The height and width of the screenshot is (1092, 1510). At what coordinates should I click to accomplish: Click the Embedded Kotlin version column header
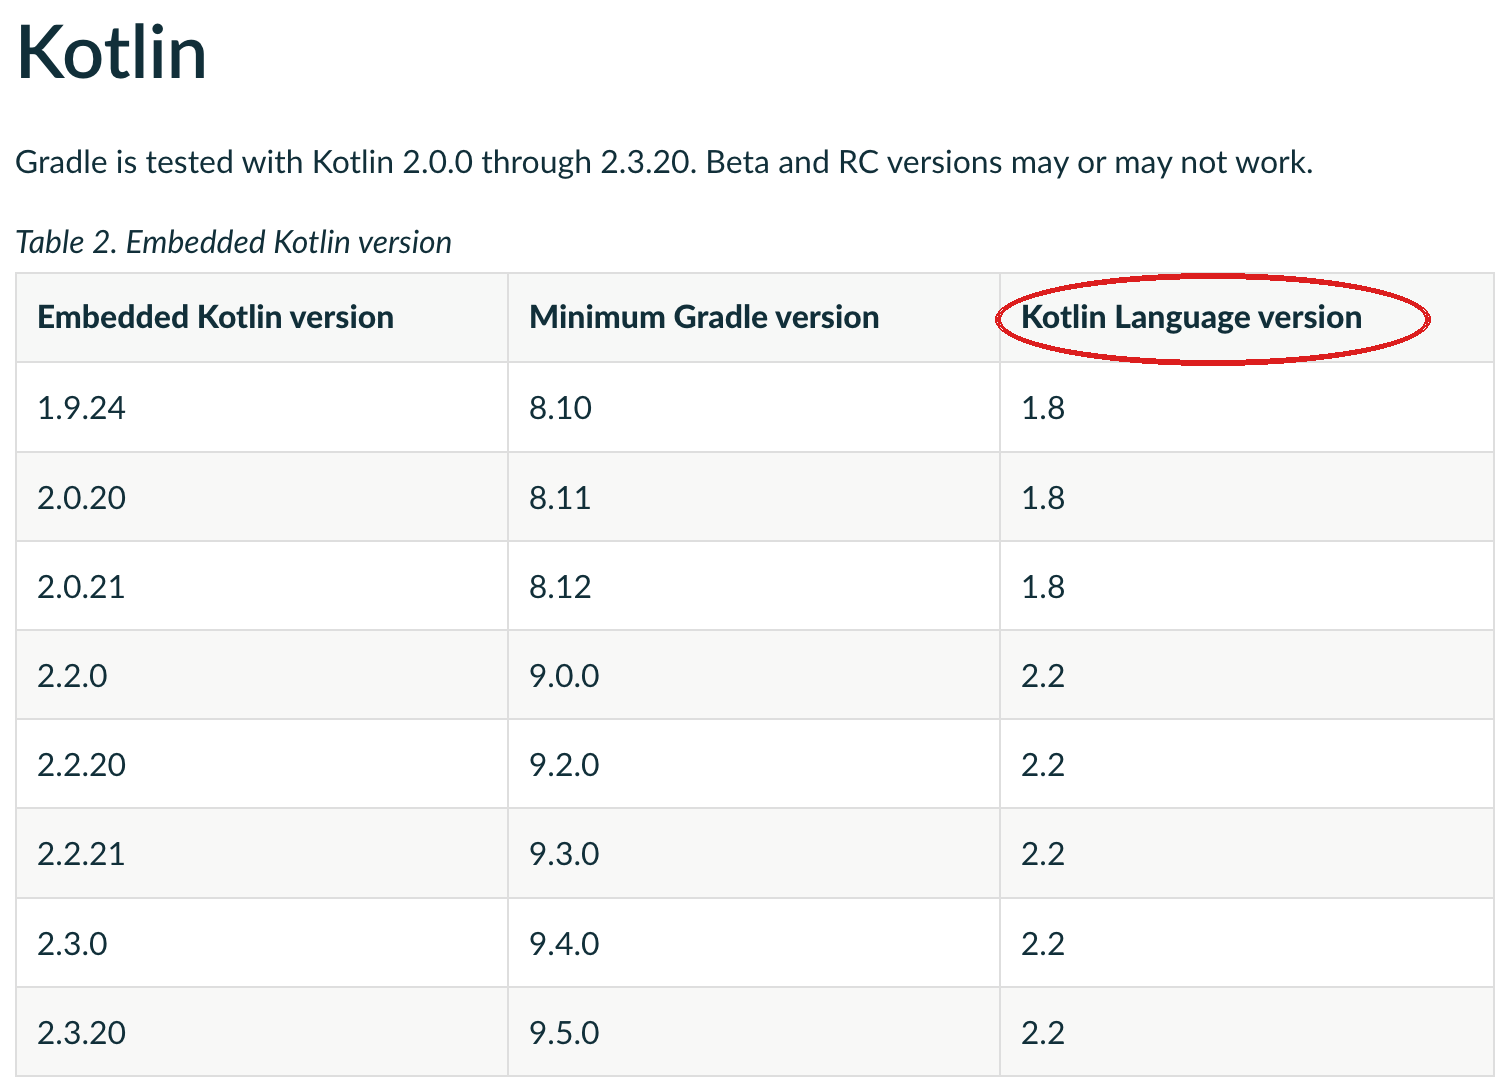click(215, 317)
